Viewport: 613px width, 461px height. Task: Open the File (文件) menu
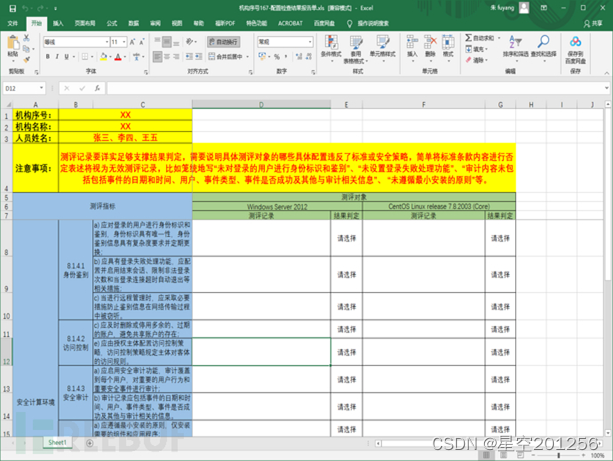click(x=13, y=23)
